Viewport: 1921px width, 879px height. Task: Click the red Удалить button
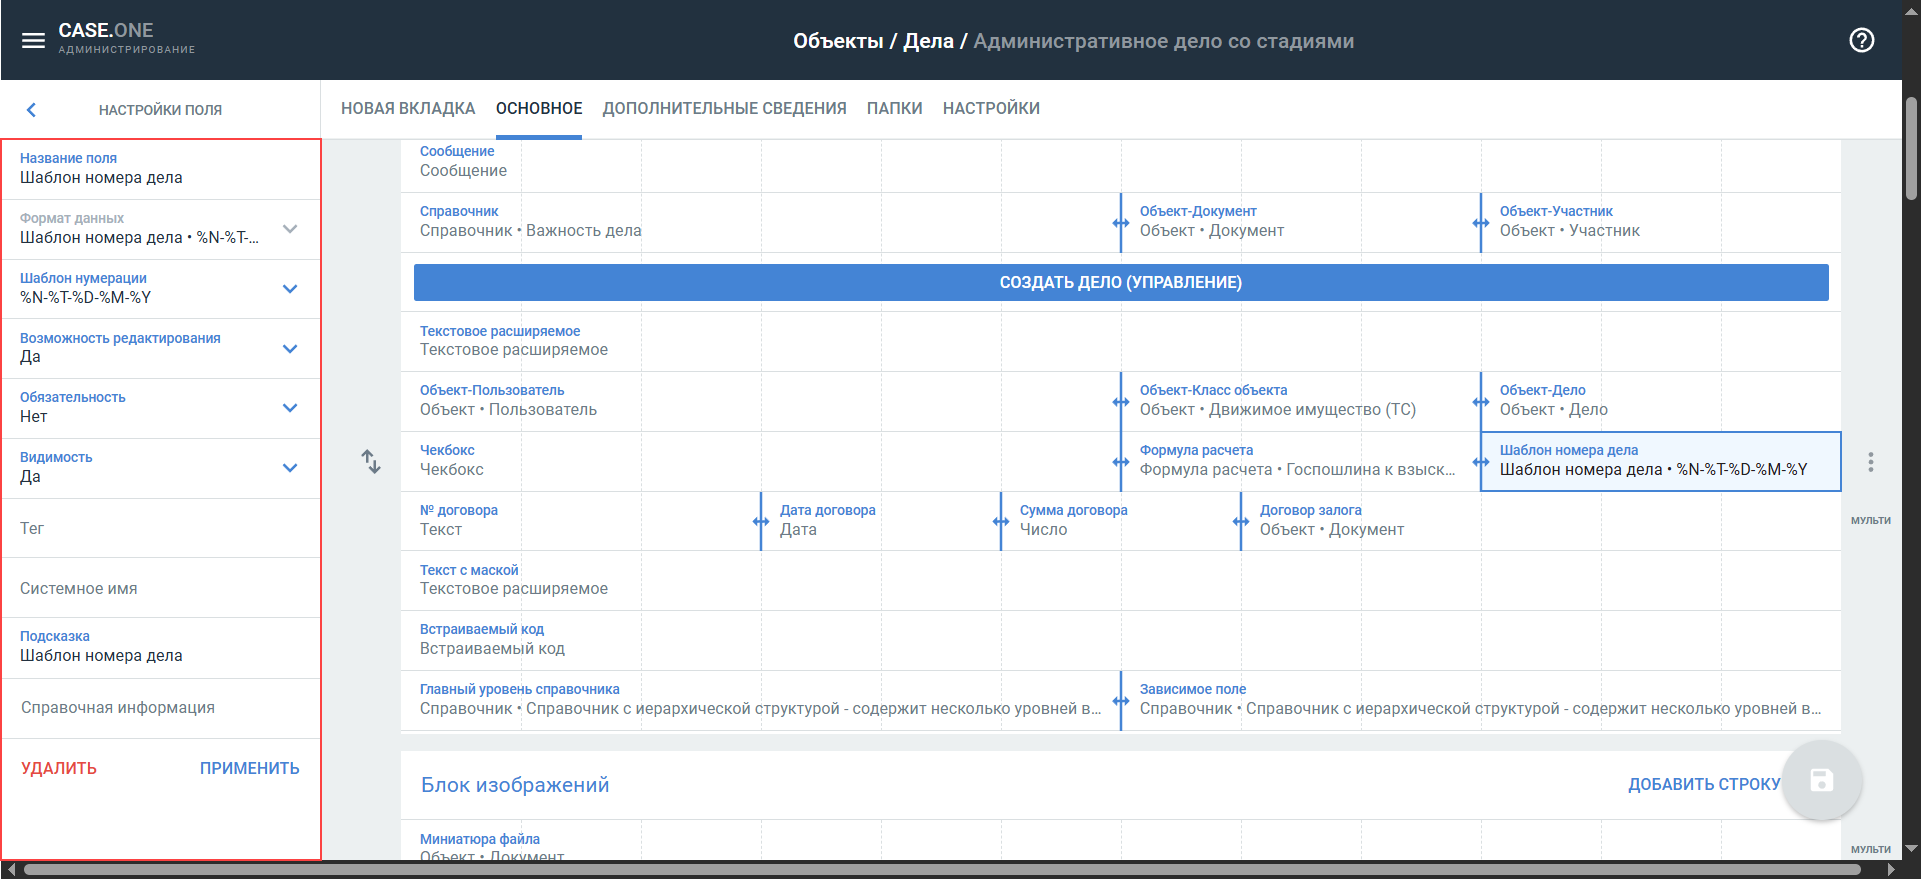point(59,768)
